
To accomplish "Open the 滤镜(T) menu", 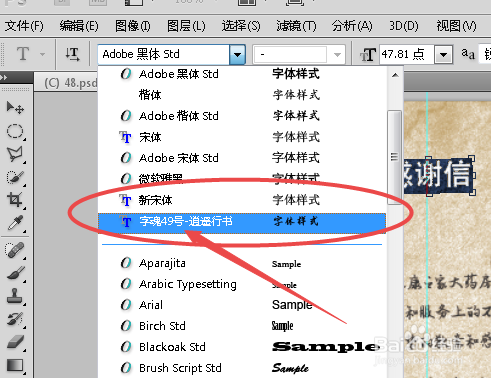I will (x=296, y=26).
